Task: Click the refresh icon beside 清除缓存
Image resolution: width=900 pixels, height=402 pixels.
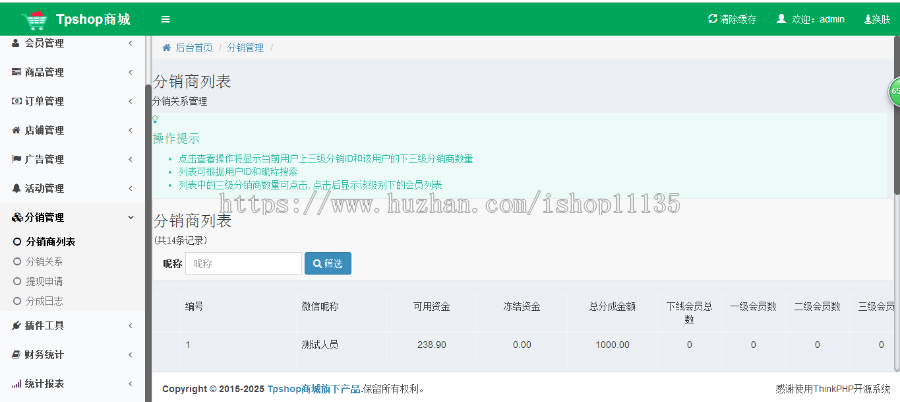Action: (713, 18)
